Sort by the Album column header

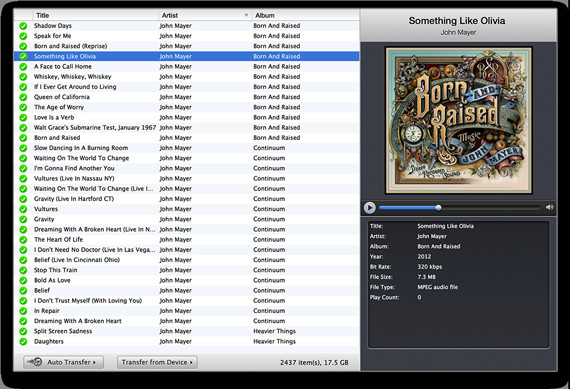(305, 15)
